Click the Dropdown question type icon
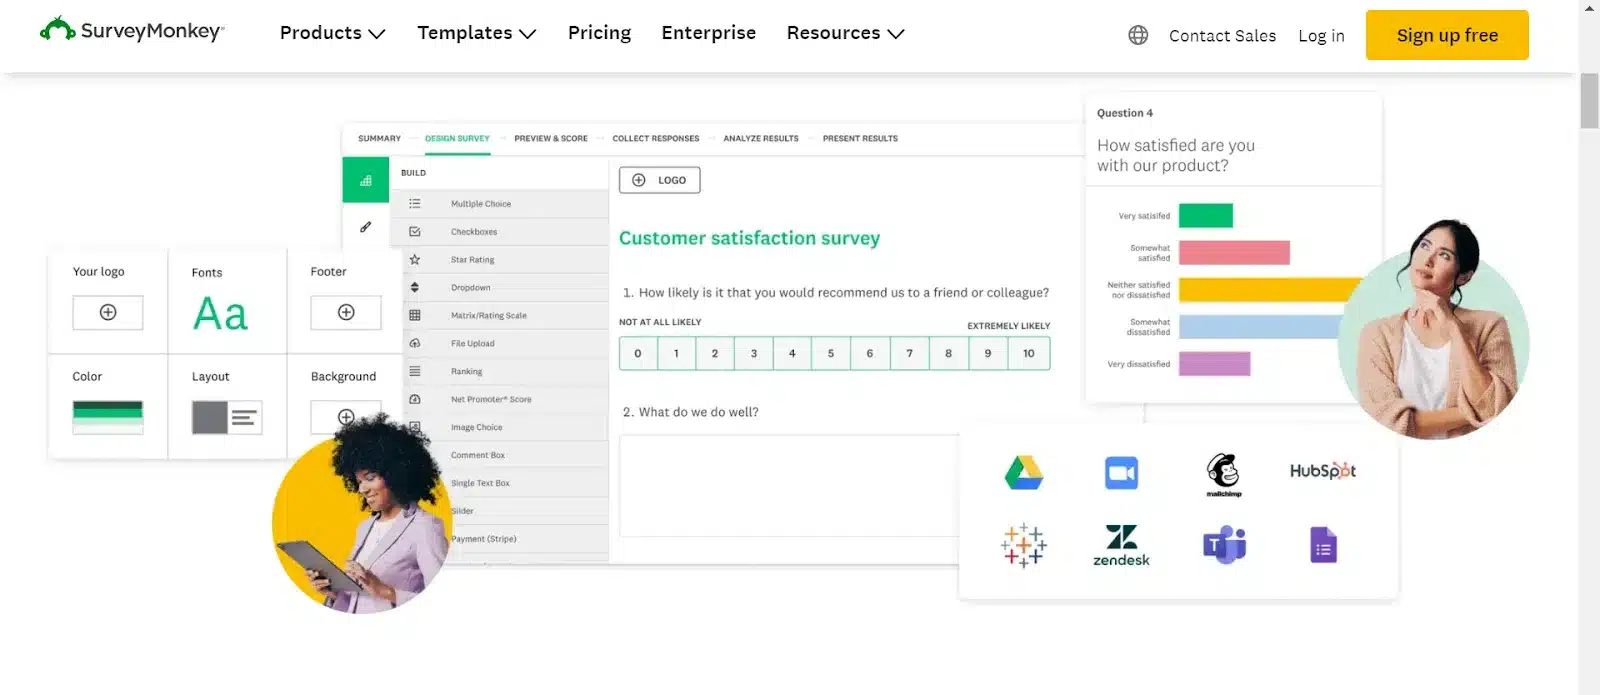 click(x=415, y=287)
